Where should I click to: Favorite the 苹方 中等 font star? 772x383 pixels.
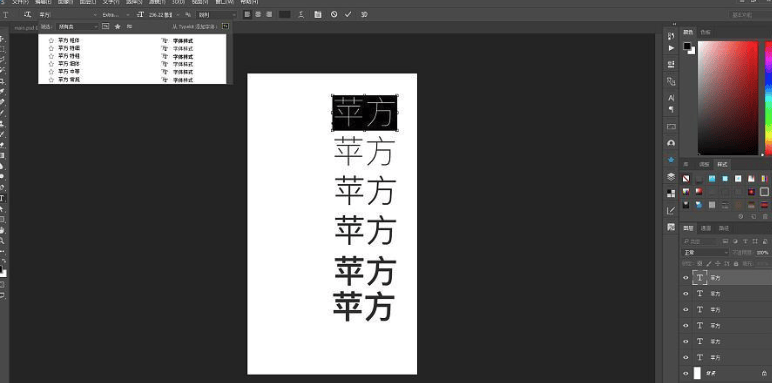(51, 71)
